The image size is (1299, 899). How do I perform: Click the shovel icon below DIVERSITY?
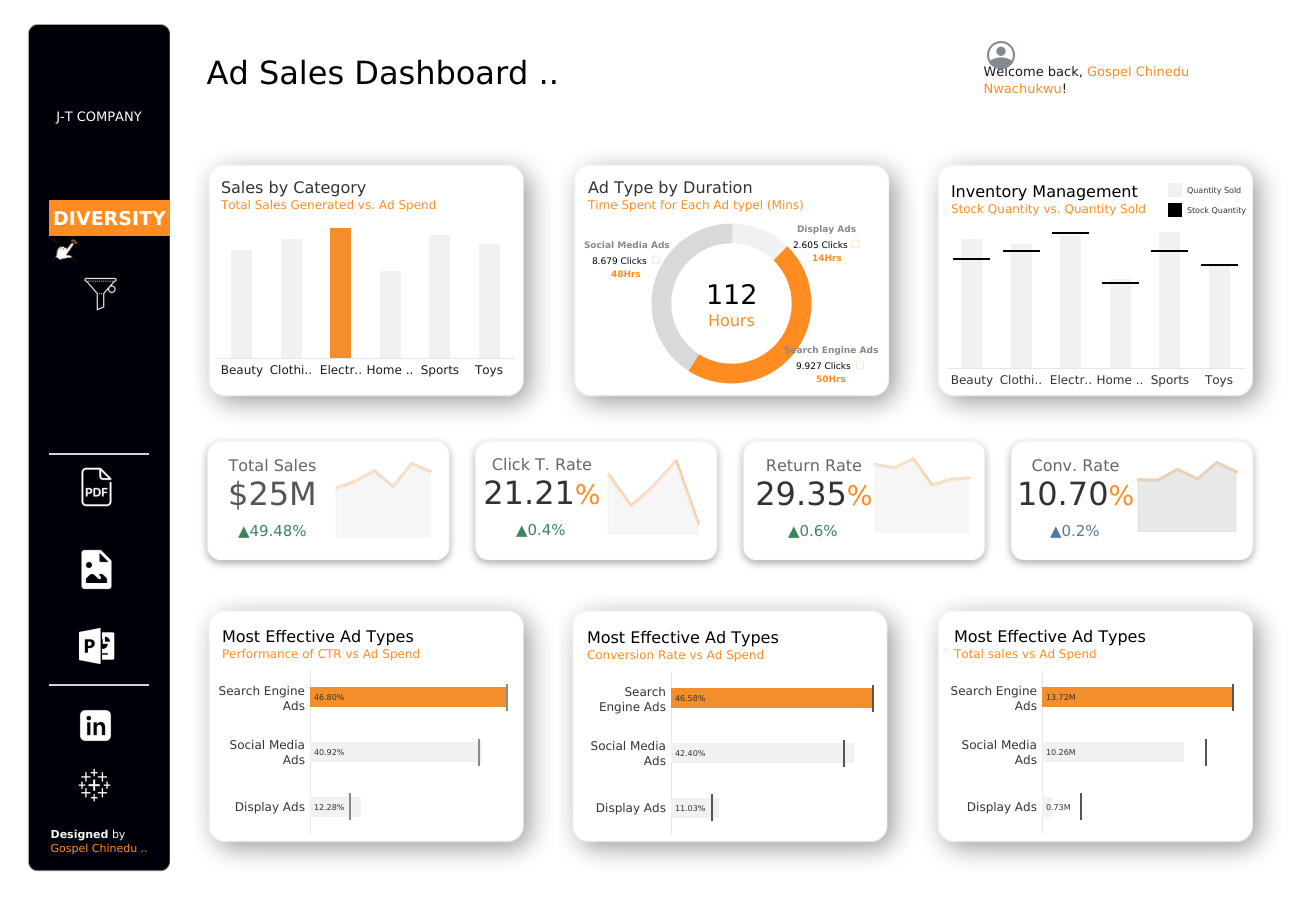[x=66, y=250]
